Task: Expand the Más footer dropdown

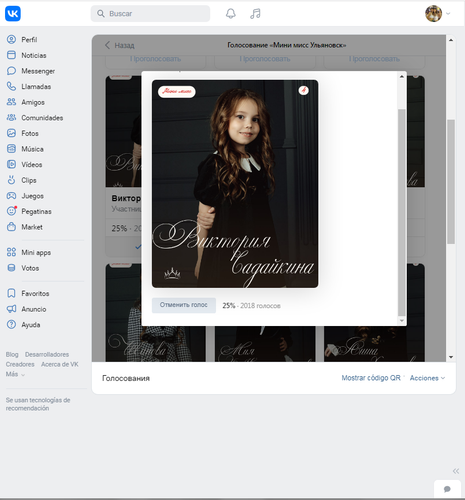Action: coord(15,374)
